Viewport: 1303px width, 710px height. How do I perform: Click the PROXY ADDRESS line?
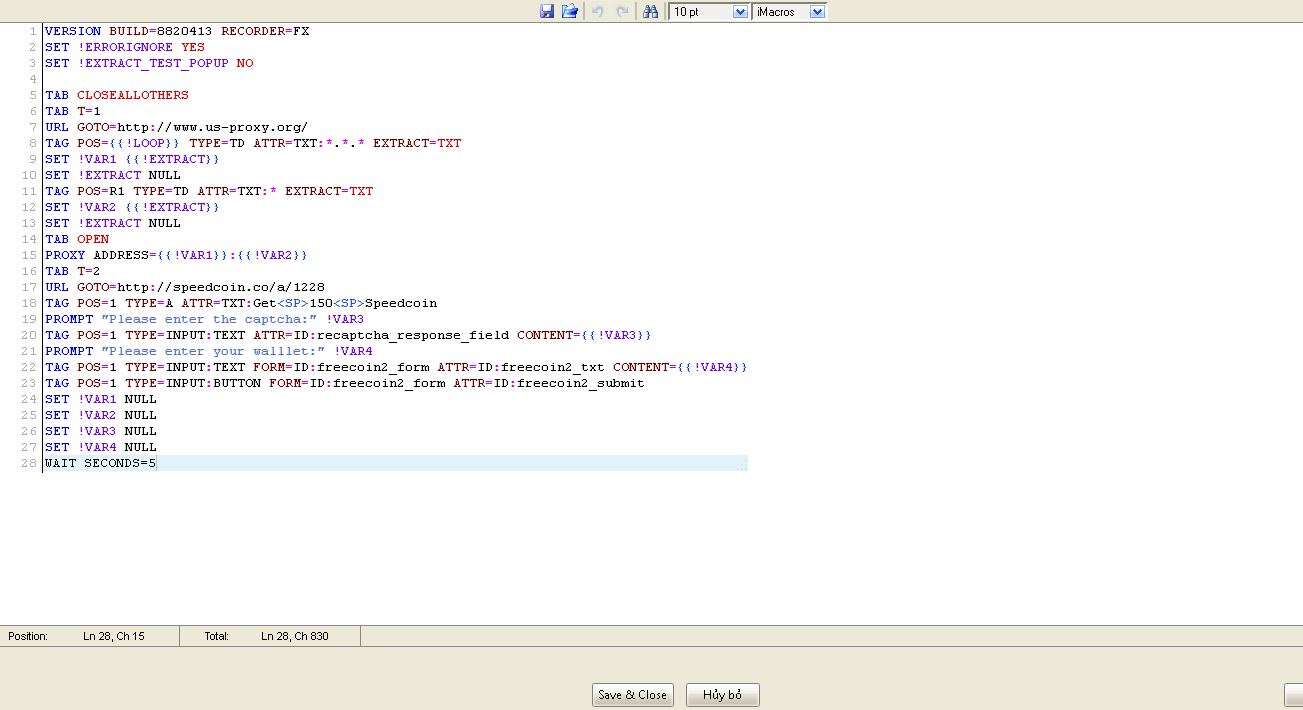point(176,255)
